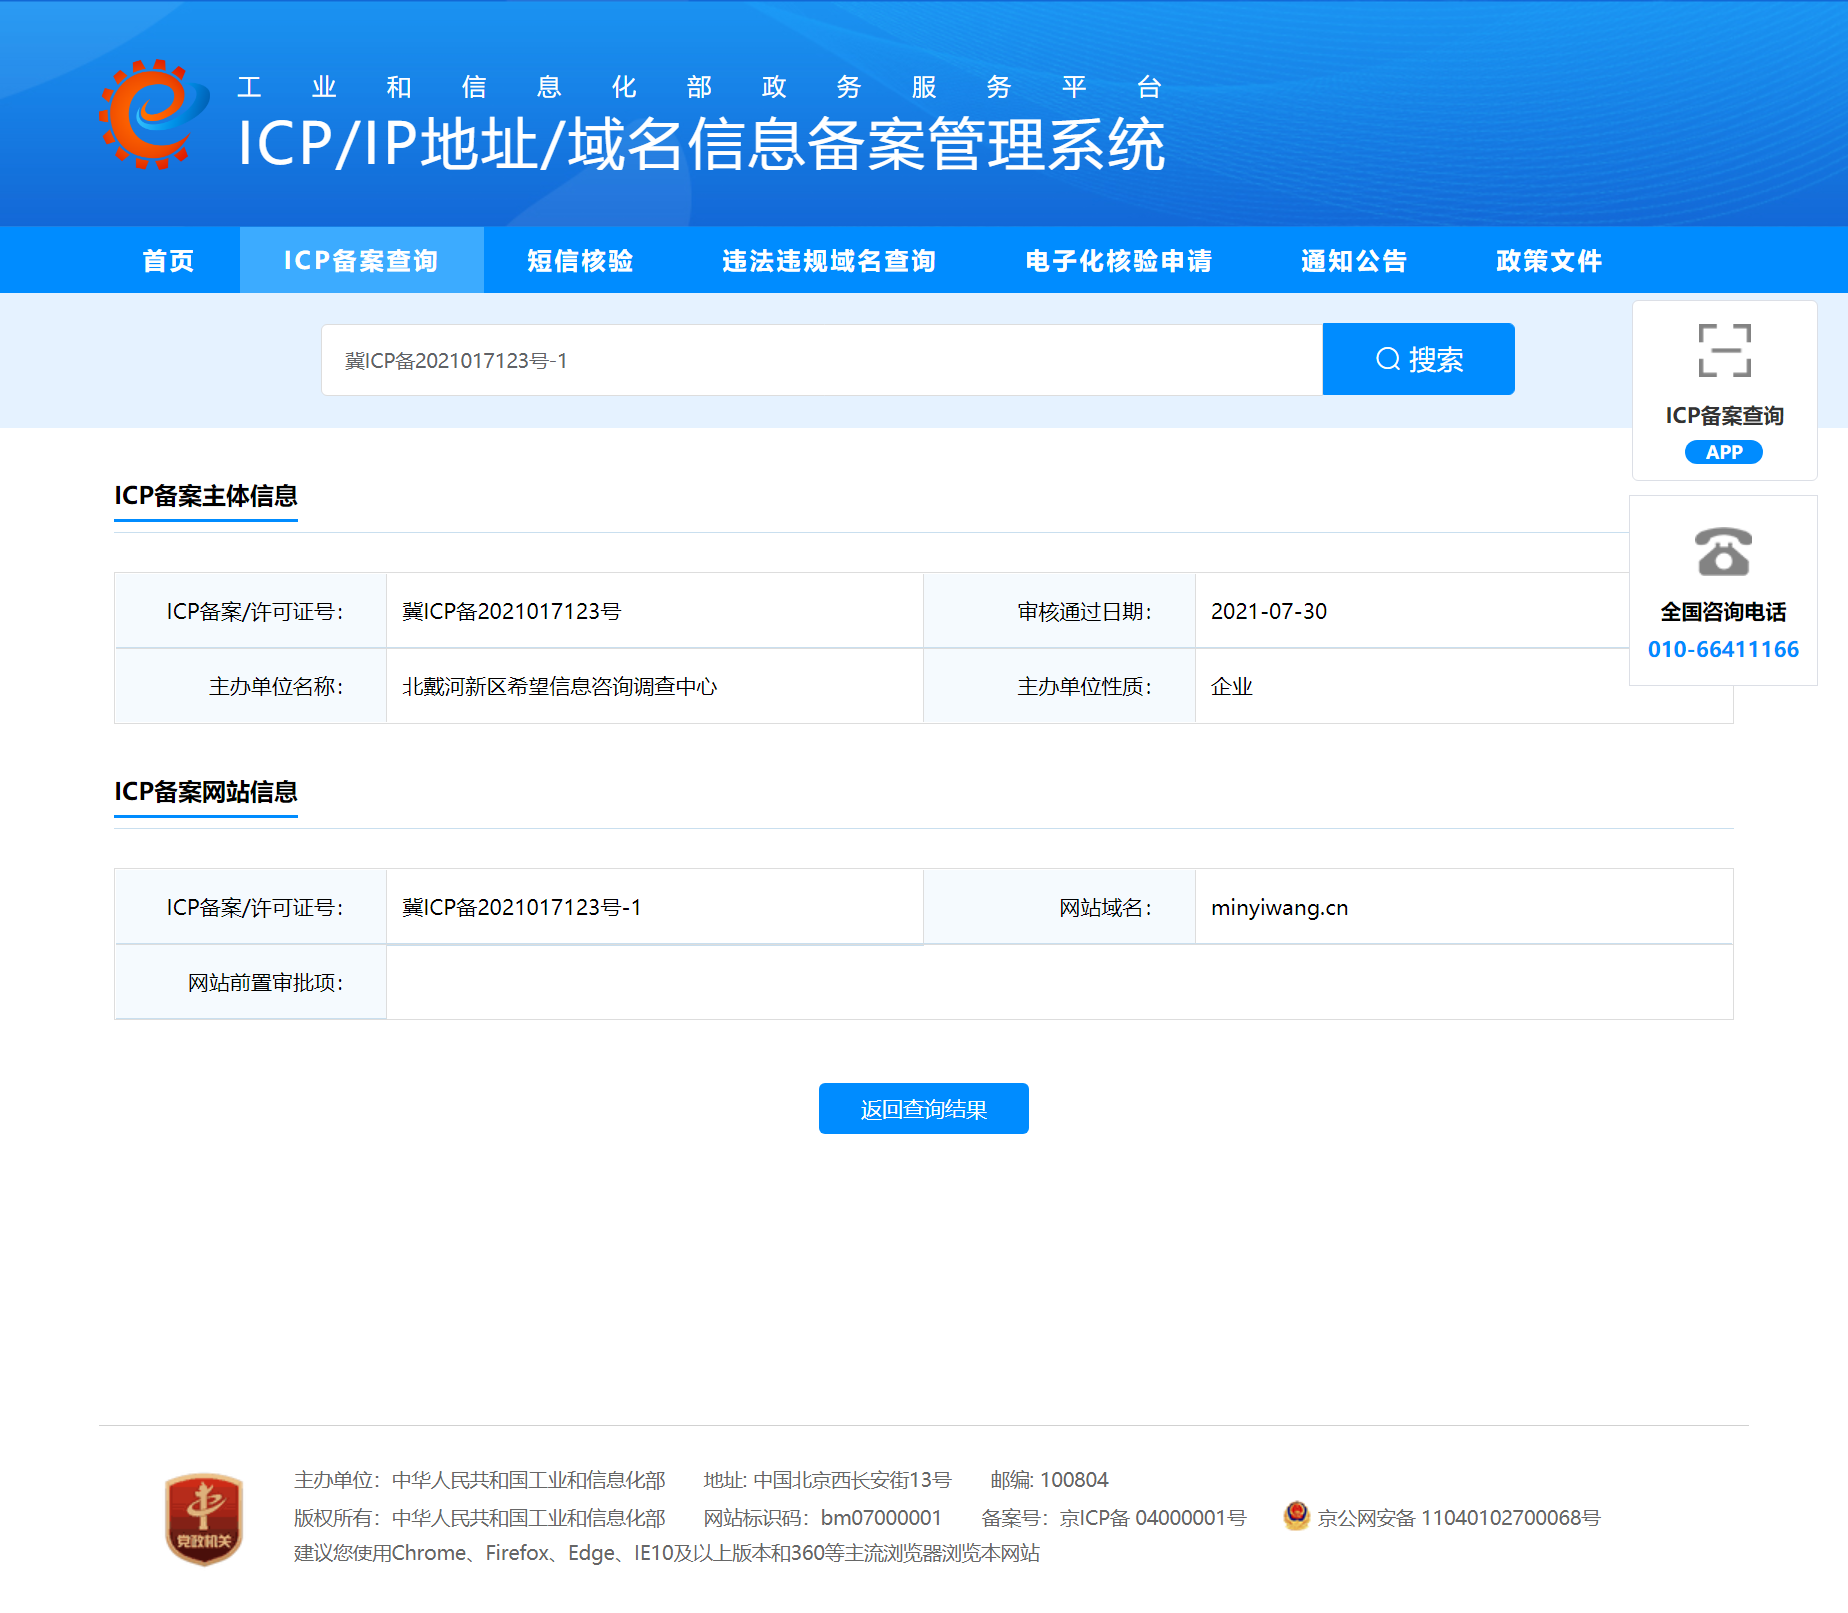Open 违法违规域名查询 tab

coord(829,260)
